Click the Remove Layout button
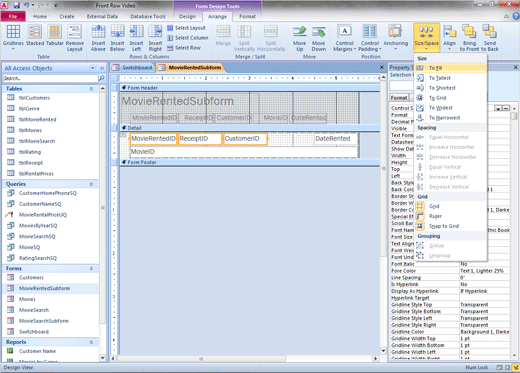Screen dimensions: 520x373 [x=75, y=38]
